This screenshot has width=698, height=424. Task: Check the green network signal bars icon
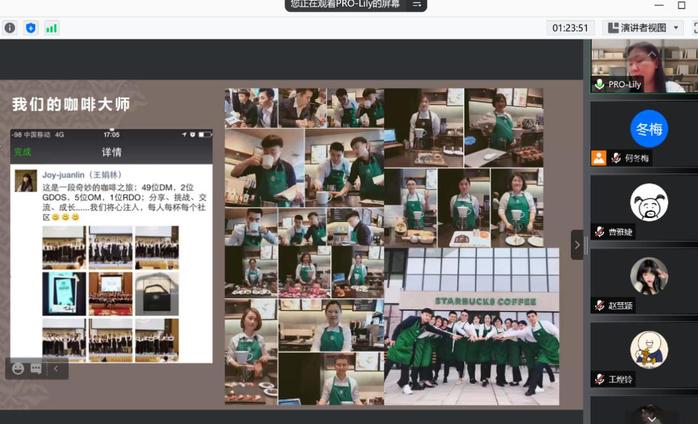(x=52, y=29)
